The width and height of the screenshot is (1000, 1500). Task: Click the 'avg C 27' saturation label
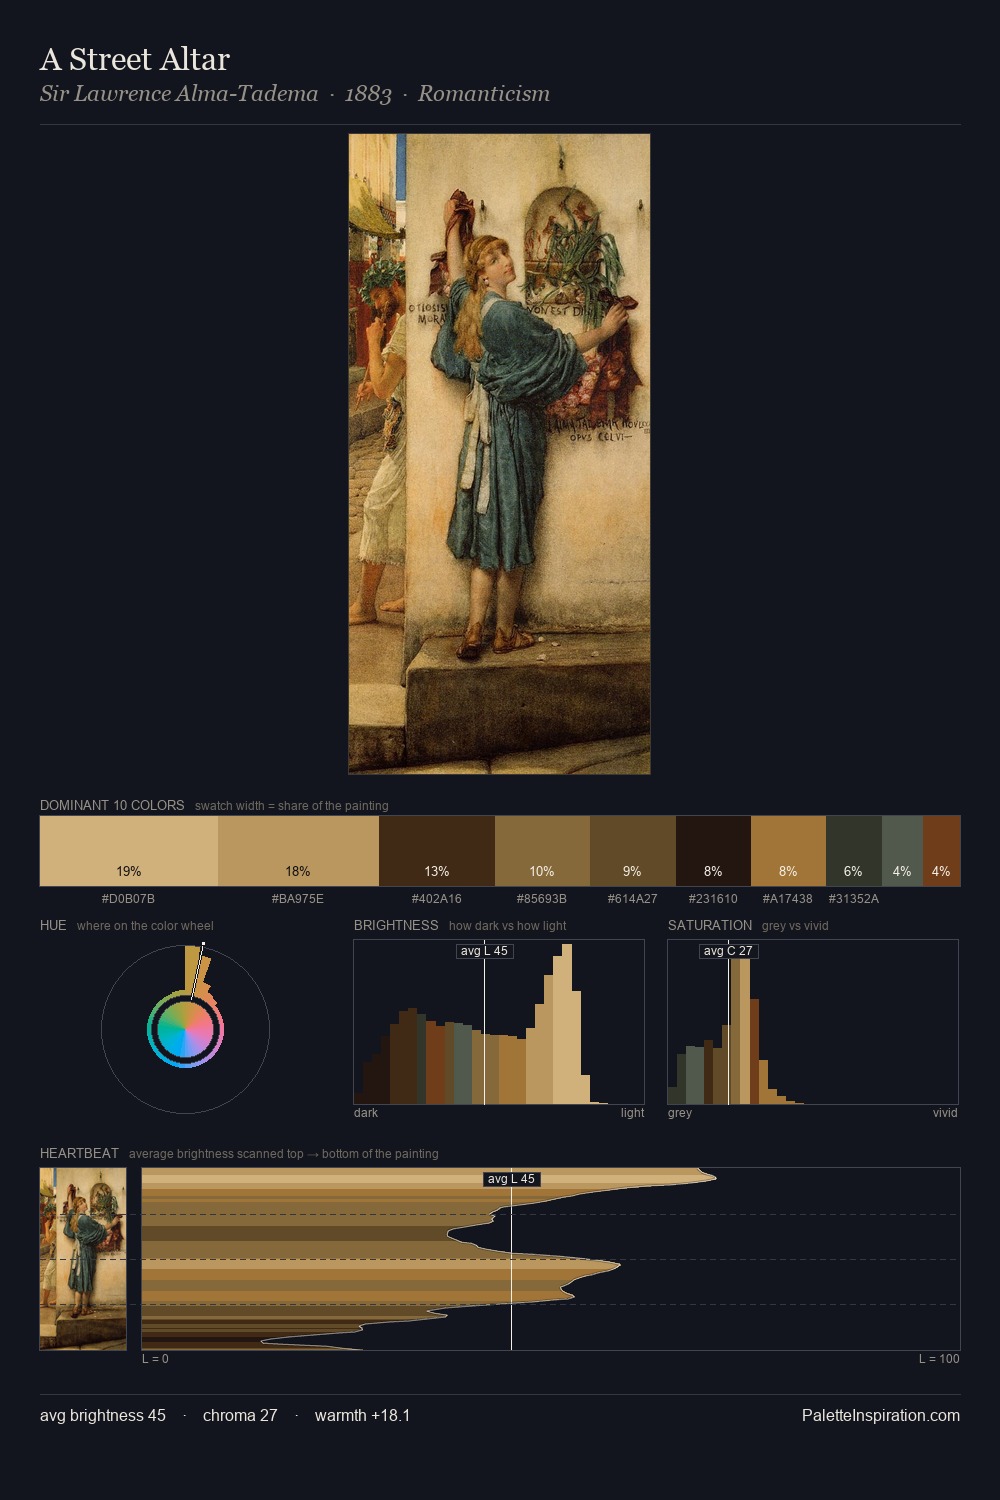(728, 951)
